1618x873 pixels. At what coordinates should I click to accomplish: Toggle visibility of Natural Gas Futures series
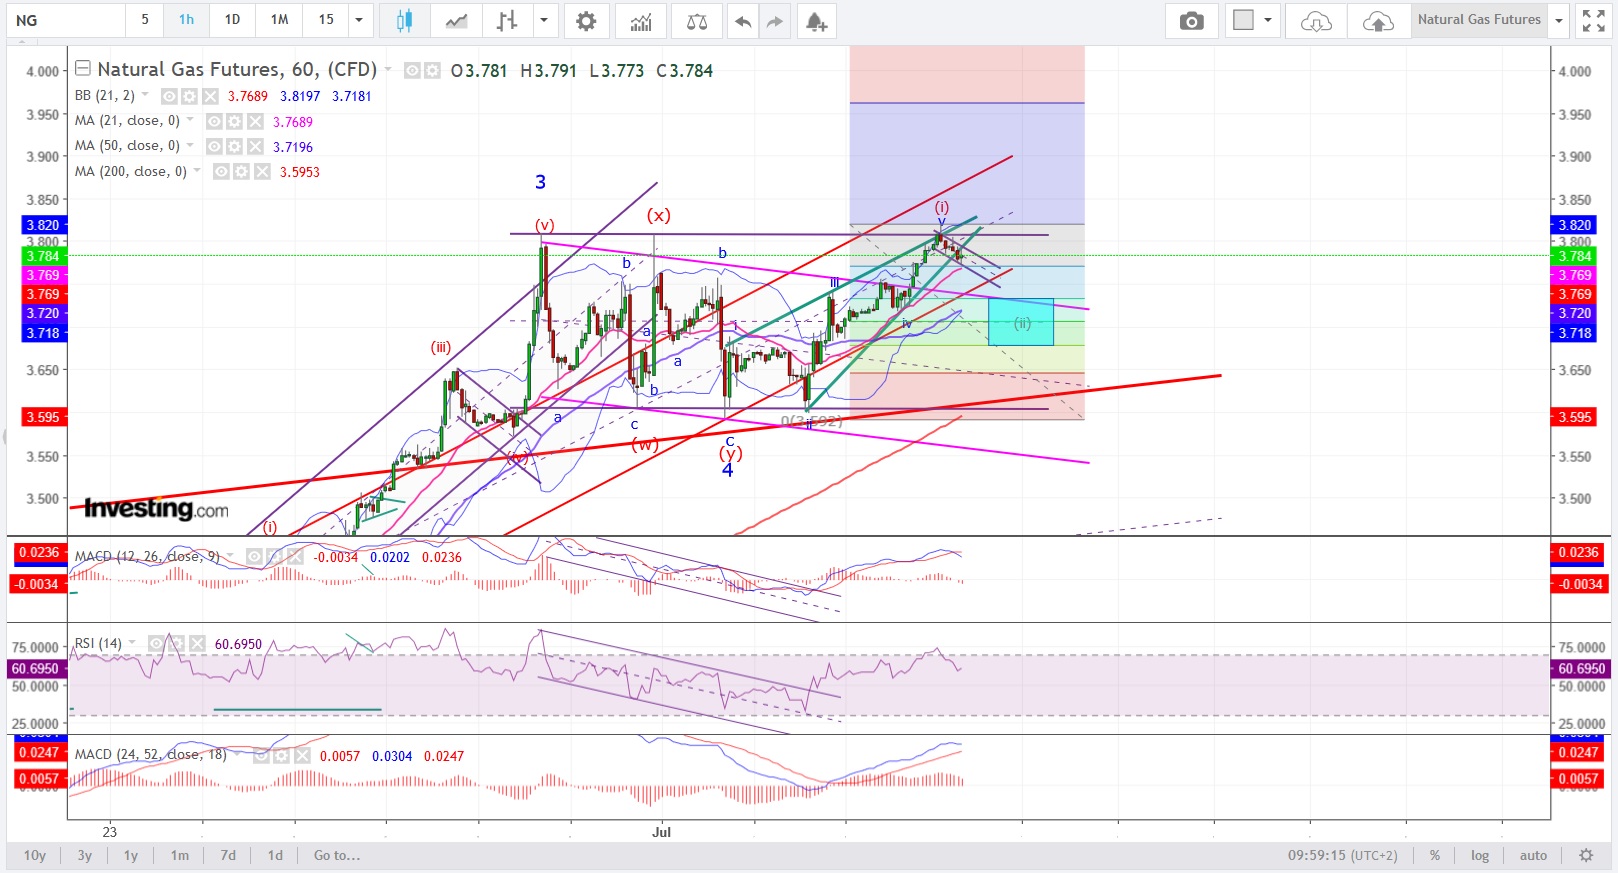click(412, 70)
